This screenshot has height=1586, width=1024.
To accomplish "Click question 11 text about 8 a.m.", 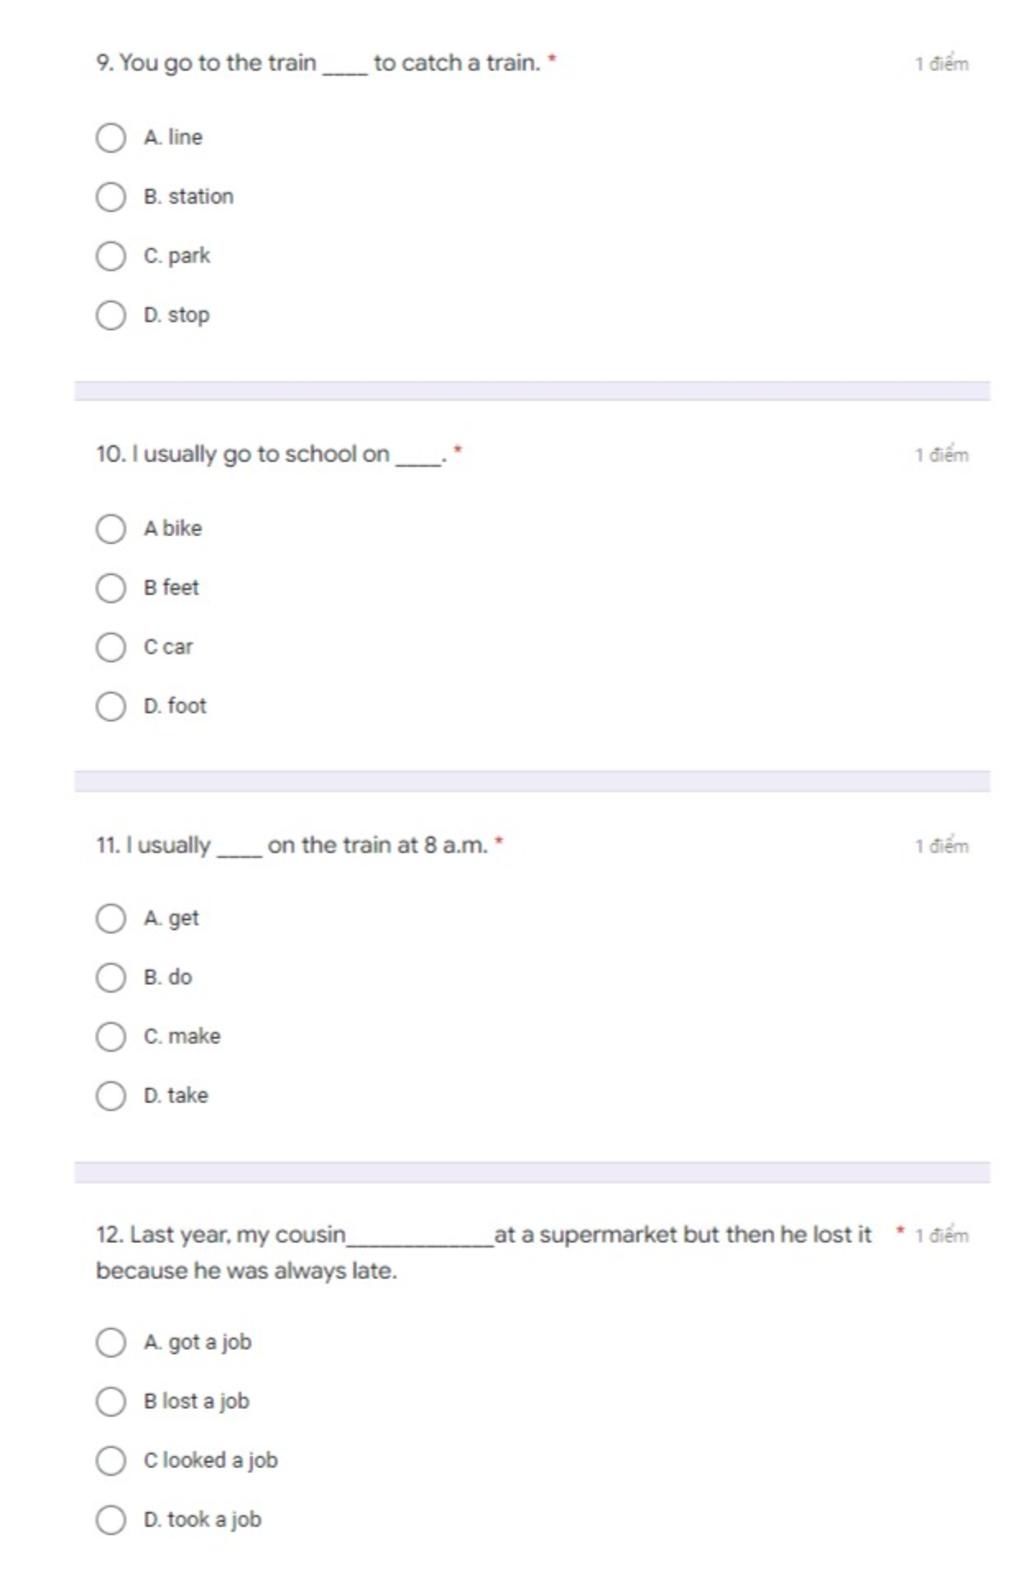I will (292, 846).
